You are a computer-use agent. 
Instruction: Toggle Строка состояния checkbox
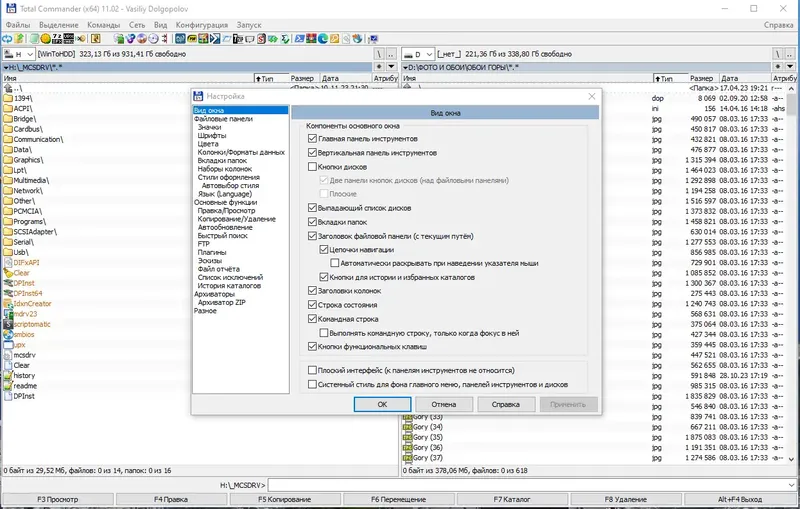coord(312,304)
